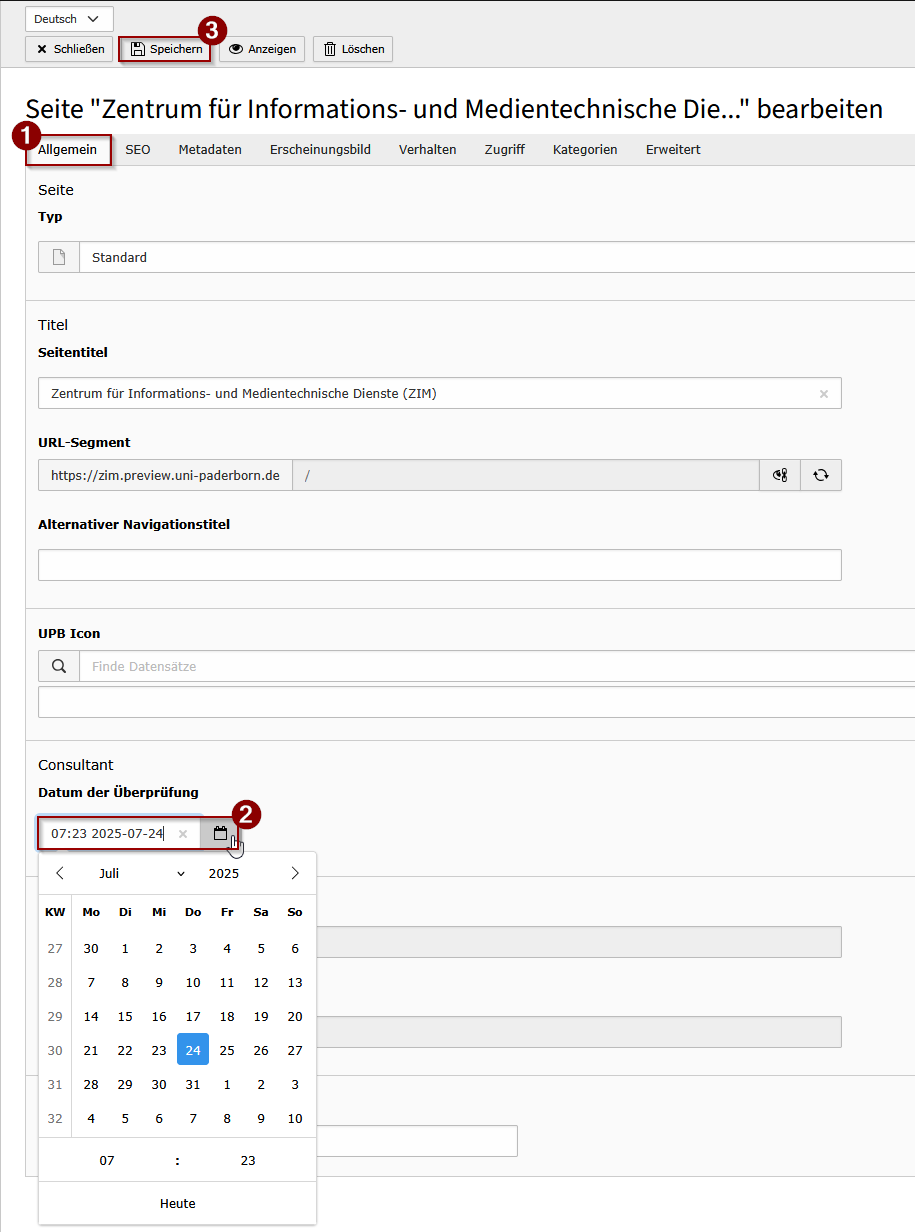The image size is (915, 1232).
Task: Click the UPB Icon search magnifier
Action: tap(59, 666)
